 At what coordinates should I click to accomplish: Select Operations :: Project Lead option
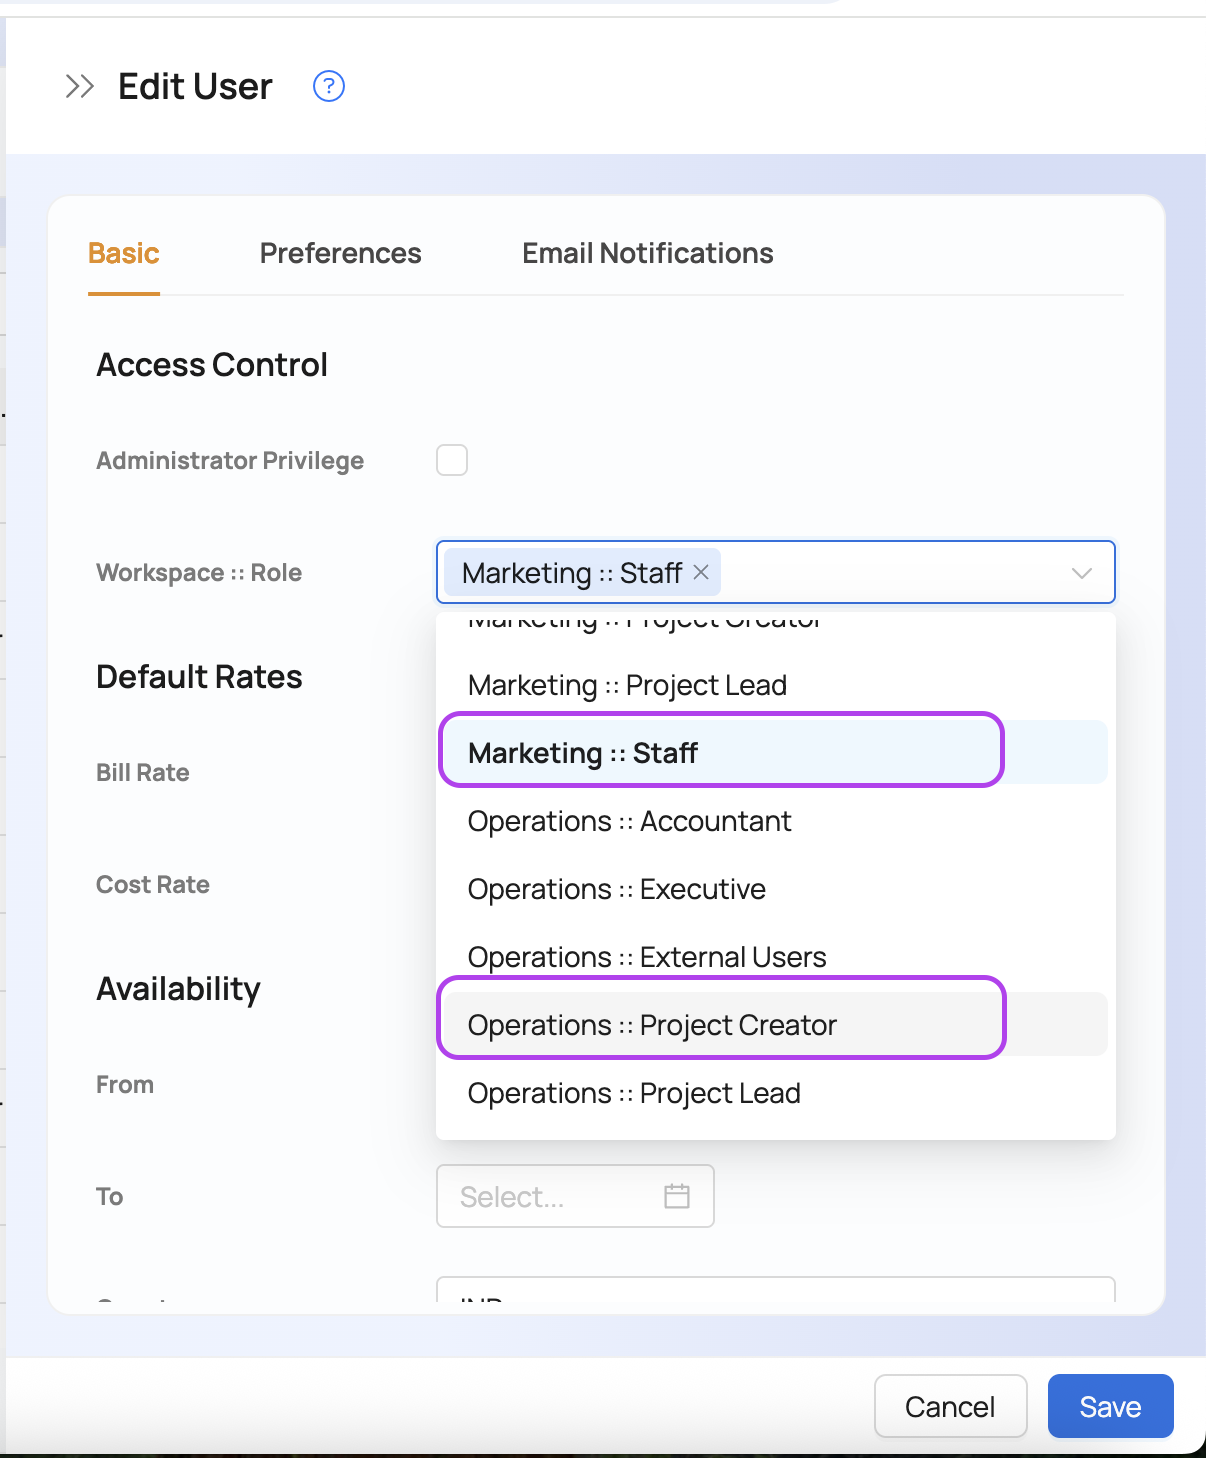coord(634,1093)
